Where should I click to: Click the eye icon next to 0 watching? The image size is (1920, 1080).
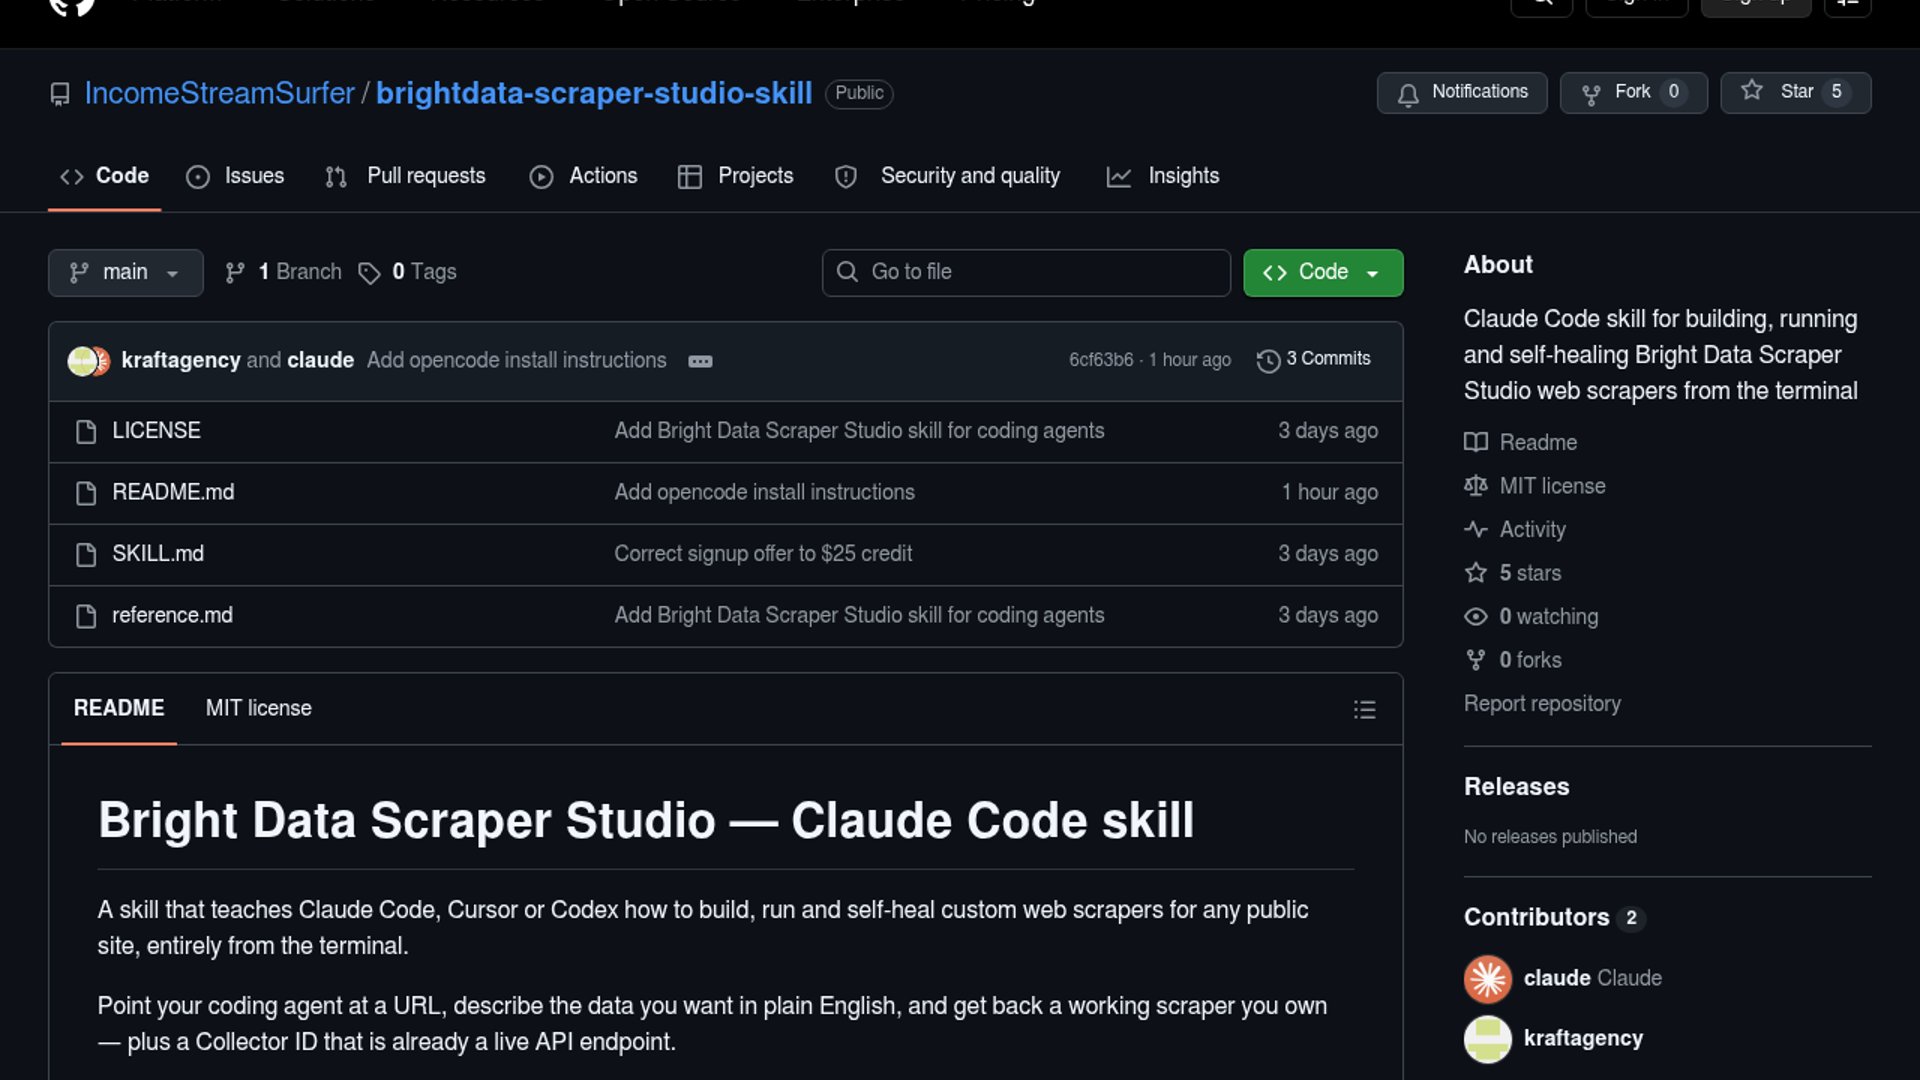(1476, 617)
